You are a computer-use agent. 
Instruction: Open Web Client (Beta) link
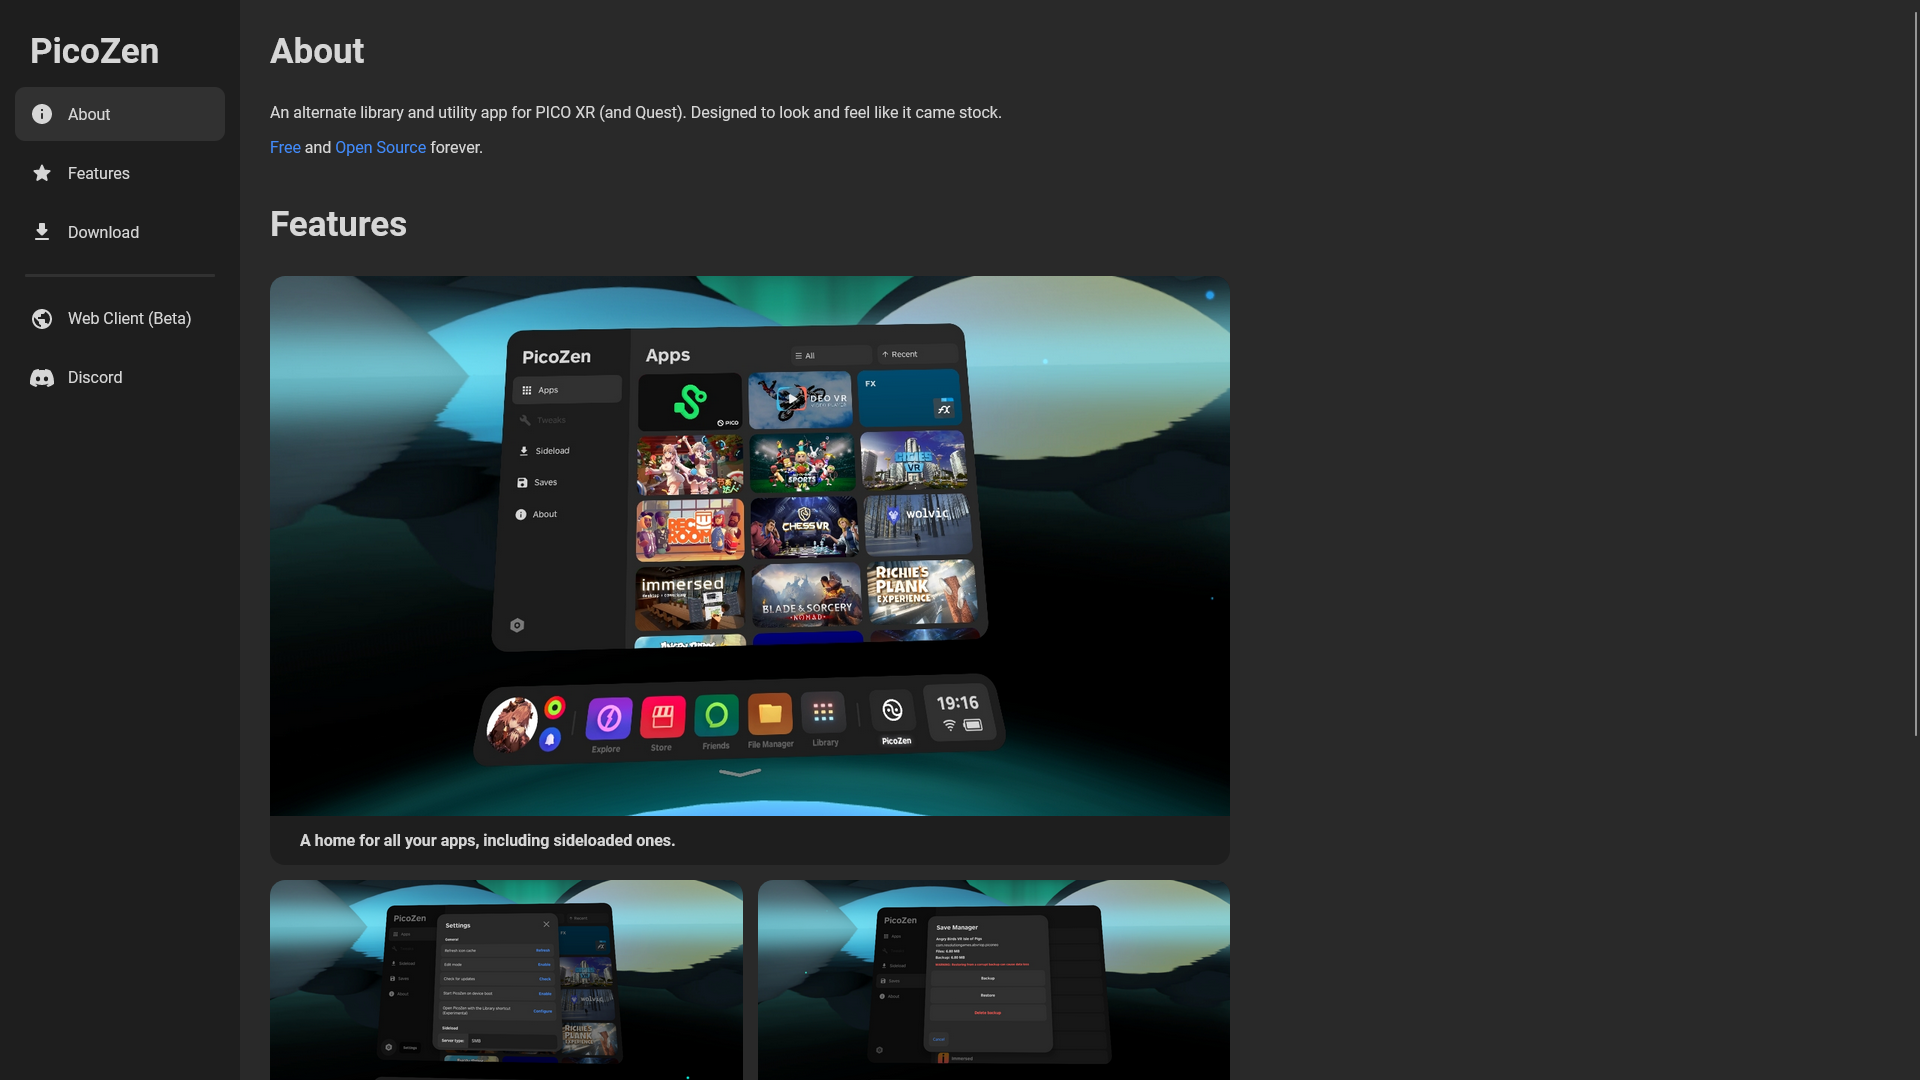tap(129, 318)
